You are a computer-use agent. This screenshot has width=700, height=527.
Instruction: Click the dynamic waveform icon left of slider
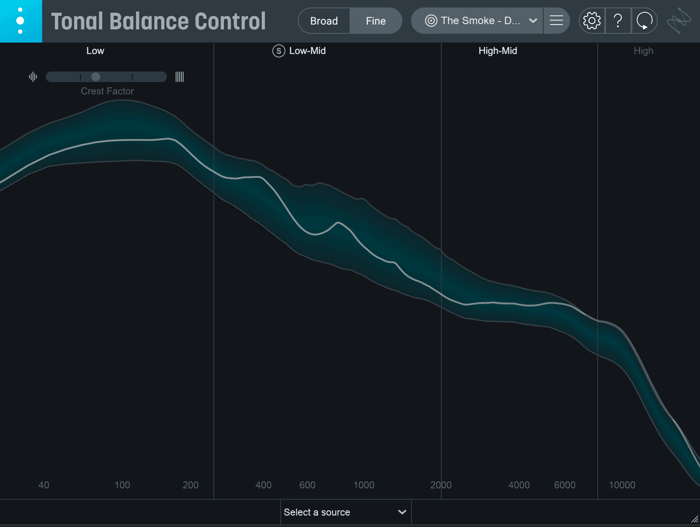(33, 77)
